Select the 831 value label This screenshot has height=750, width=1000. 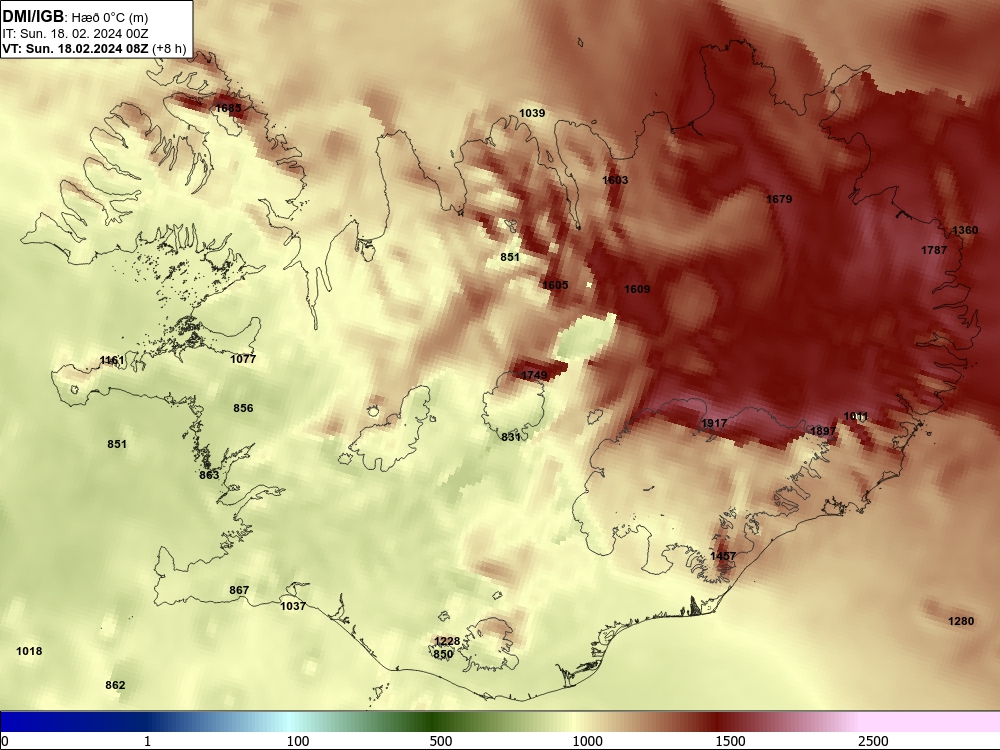point(511,437)
